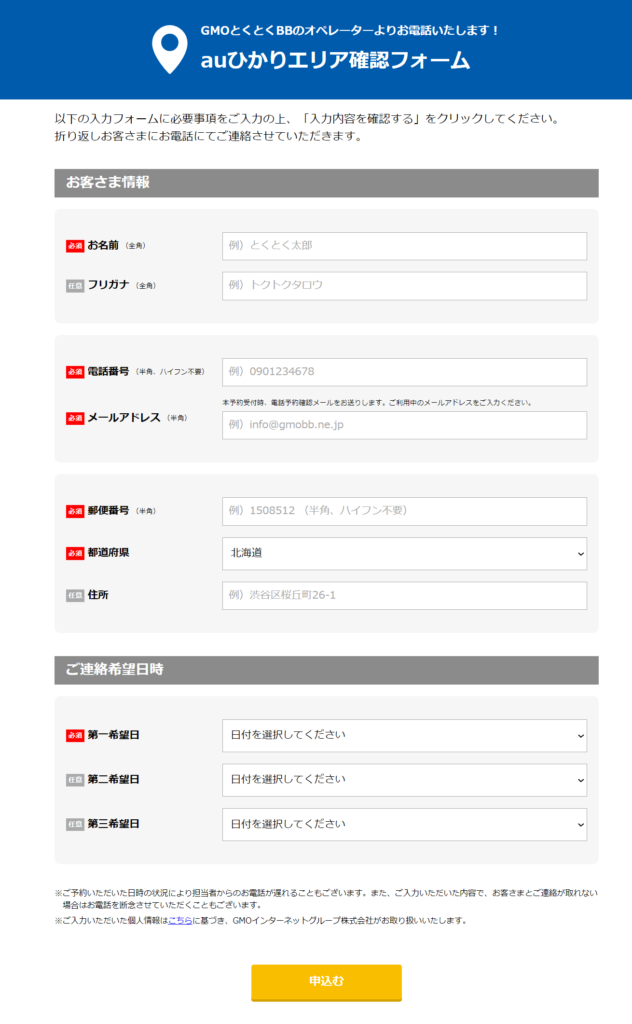Click the お名前 name input field
632x1024 pixels.
click(x=404, y=246)
